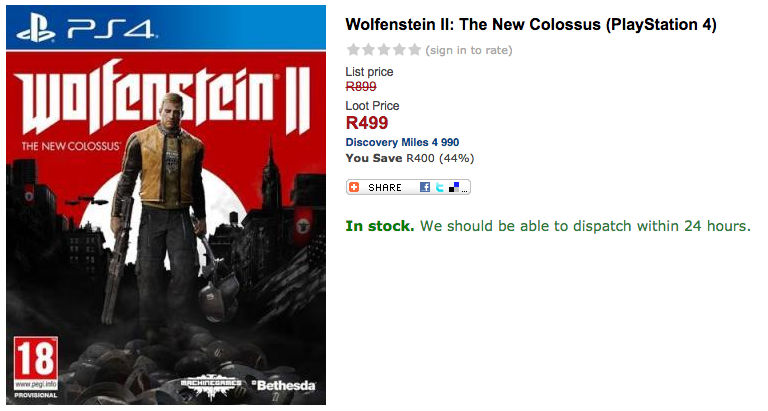This screenshot has height=411, width=768.
Task: Select the third rating star
Action: click(384, 49)
